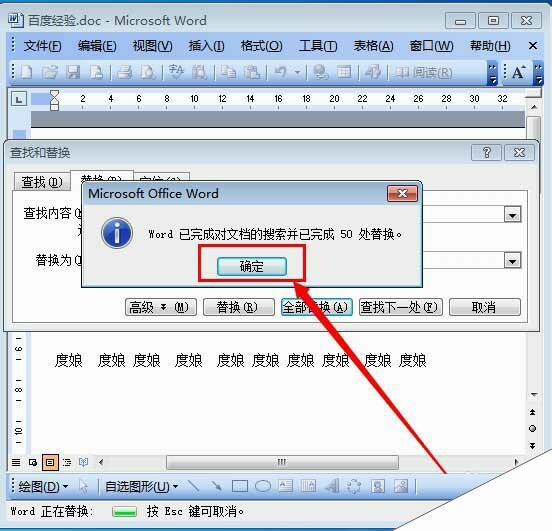This screenshot has height=531, width=552.
Task: Switch to Reading Layout view button
Action: (x=83, y=462)
